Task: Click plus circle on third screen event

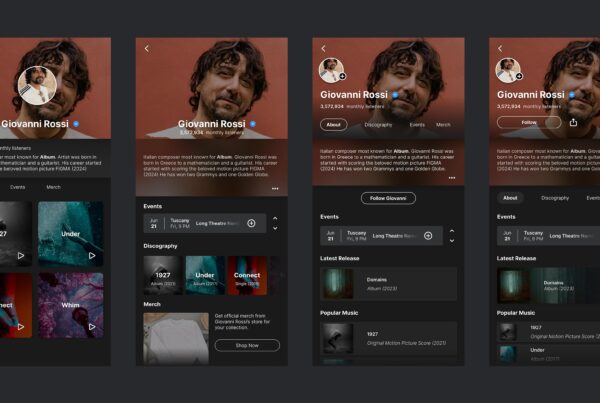Action: [428, 235]
